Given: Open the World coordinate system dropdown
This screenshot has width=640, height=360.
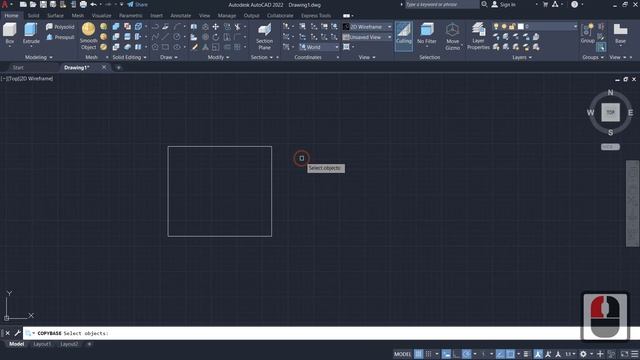Looking at the screenshot, I should coord(319,47).
